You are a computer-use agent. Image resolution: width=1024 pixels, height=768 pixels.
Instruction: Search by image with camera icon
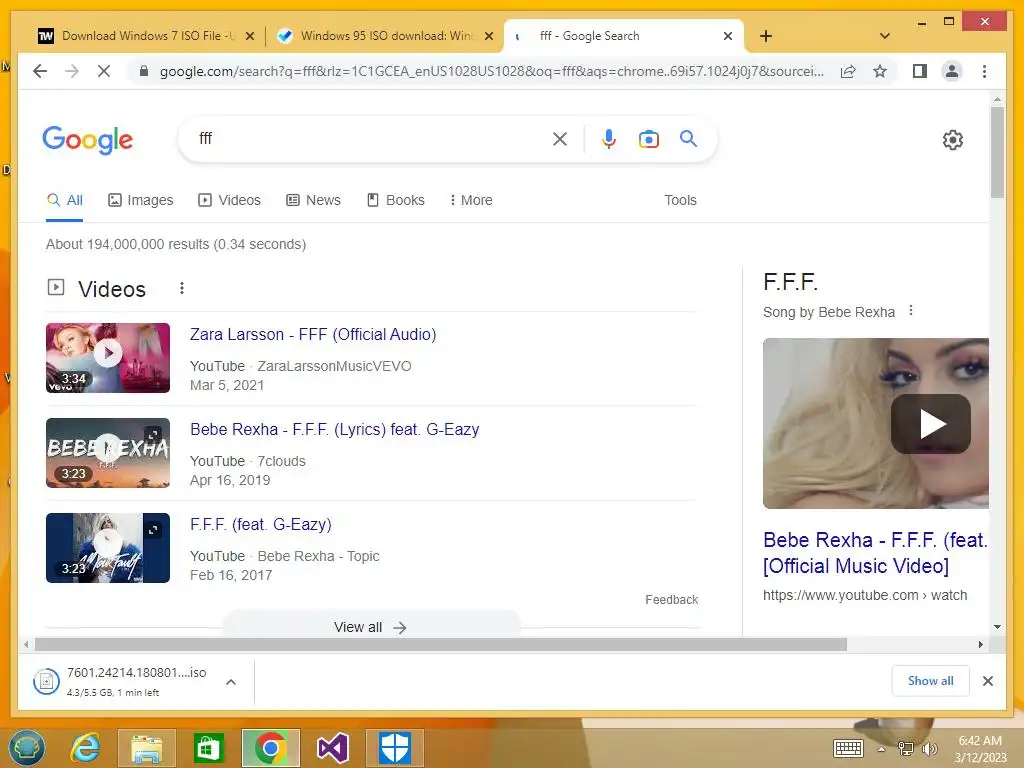[648, 139]
